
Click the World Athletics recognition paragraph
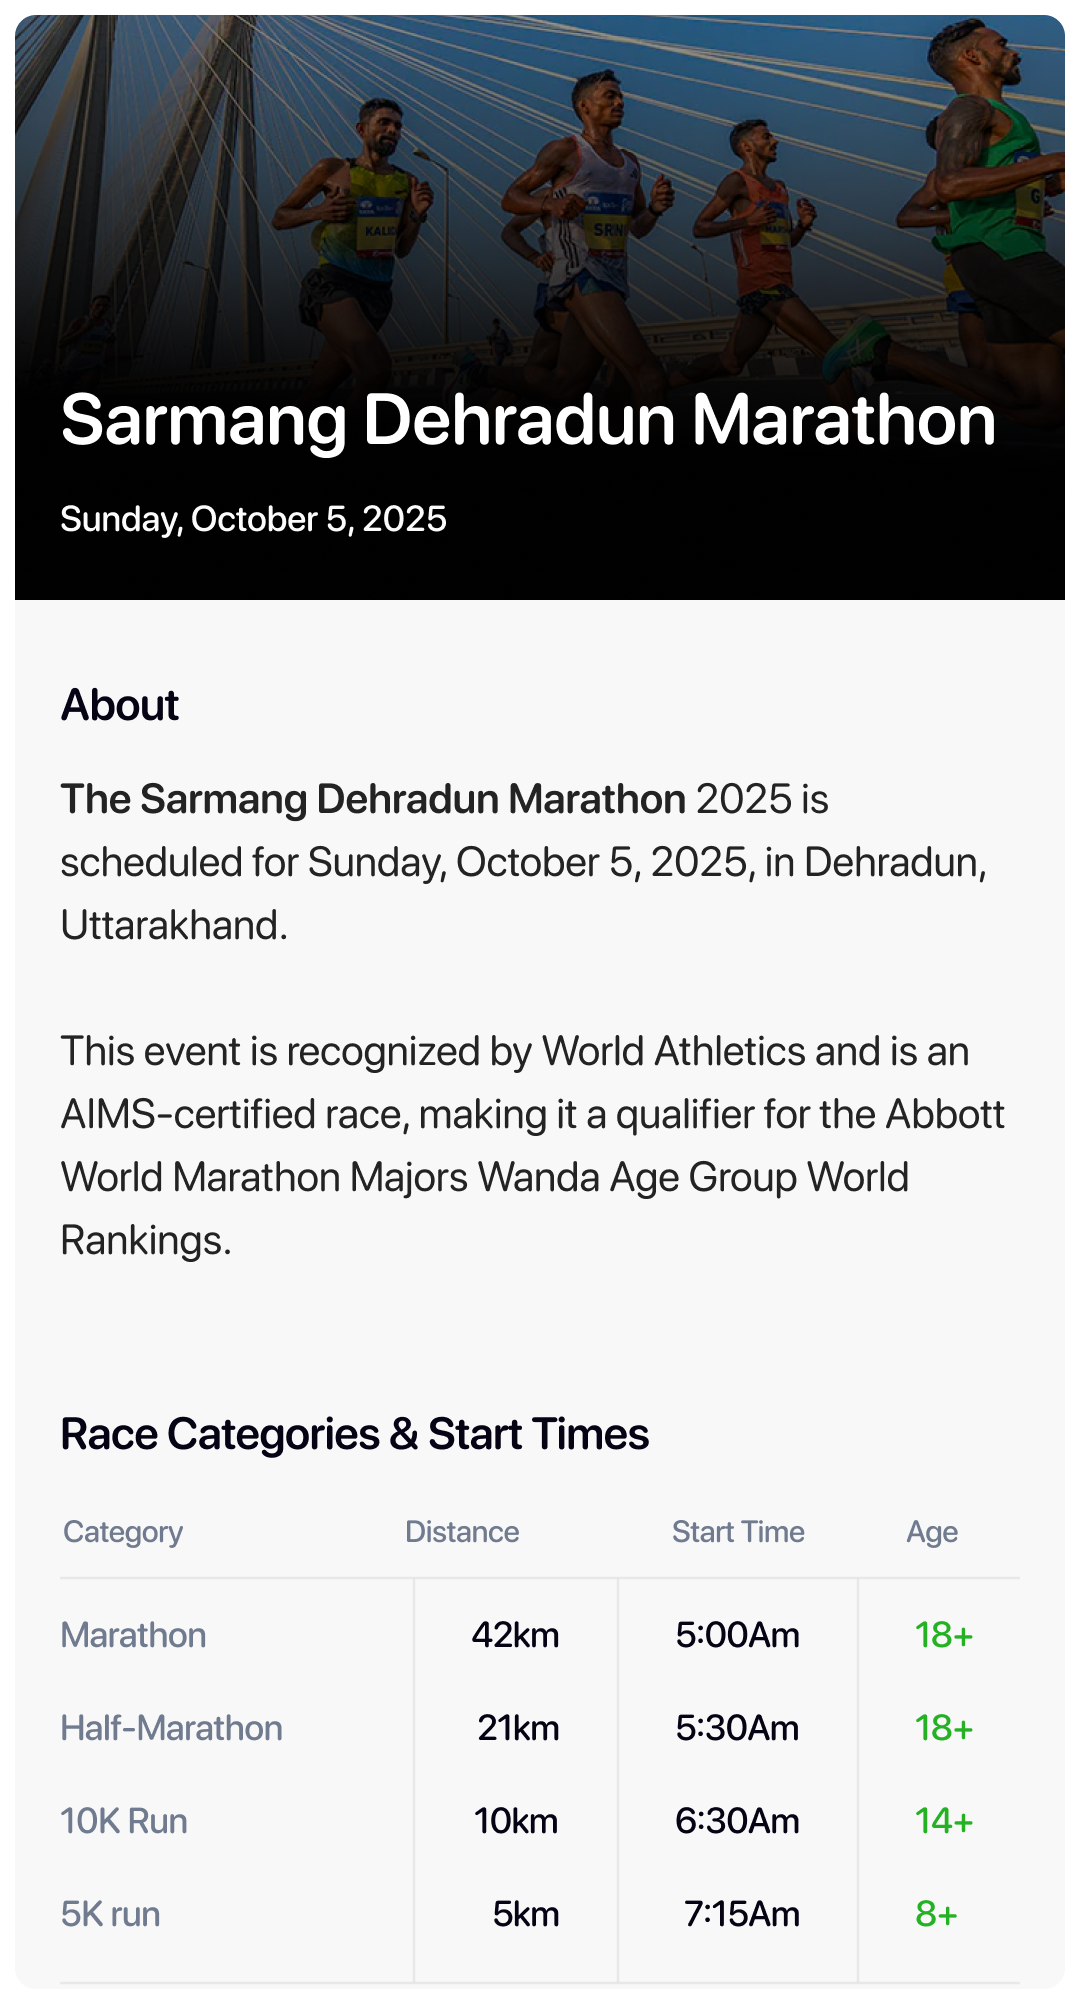532,1146
